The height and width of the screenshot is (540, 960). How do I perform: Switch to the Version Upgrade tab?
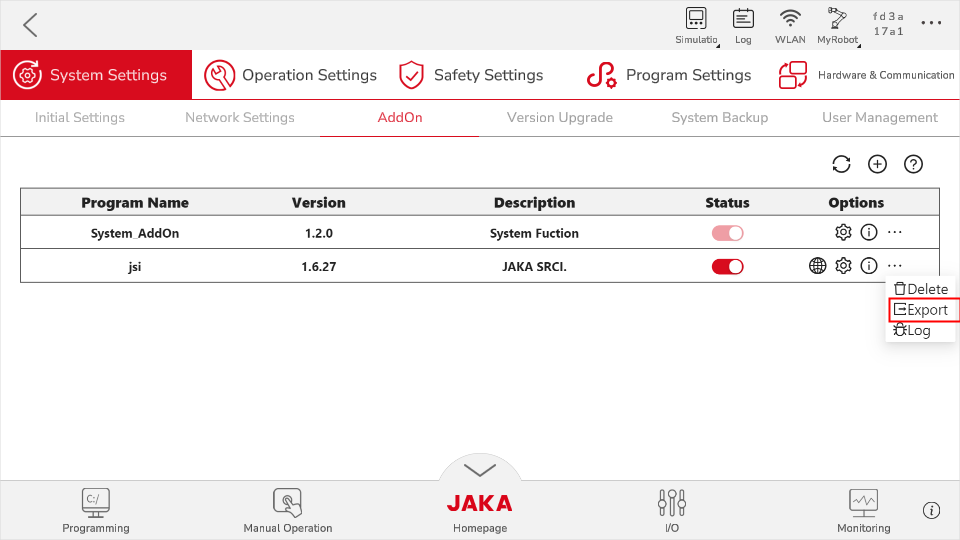pos(560,118)
